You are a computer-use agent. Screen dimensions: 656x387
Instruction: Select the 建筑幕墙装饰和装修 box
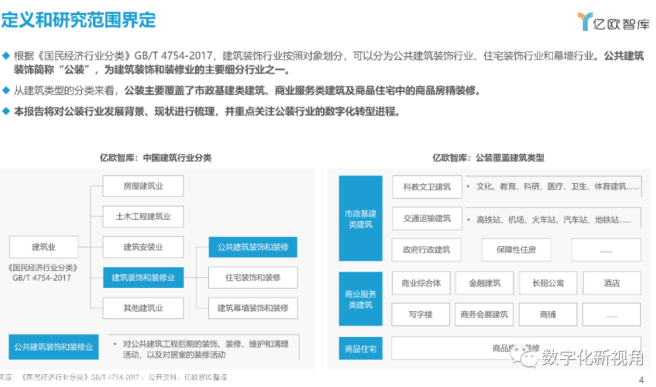(x=253, y=308)
